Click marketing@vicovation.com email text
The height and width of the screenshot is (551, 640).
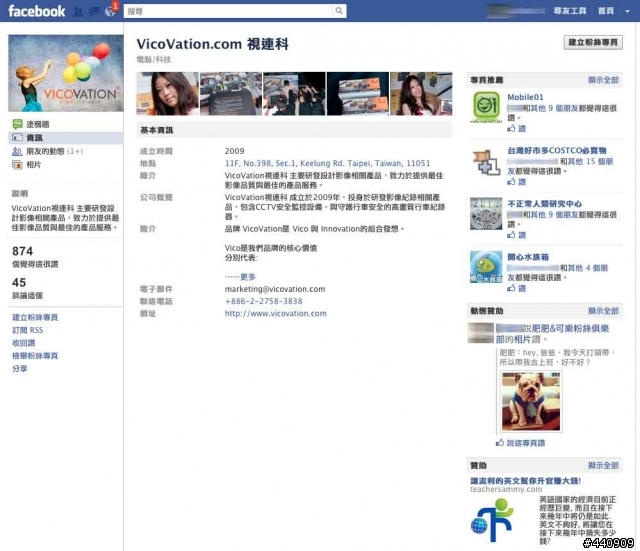click(275, 289)
